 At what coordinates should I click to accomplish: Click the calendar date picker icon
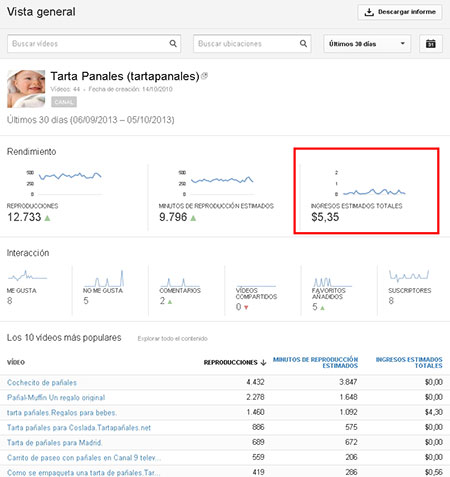431,44
